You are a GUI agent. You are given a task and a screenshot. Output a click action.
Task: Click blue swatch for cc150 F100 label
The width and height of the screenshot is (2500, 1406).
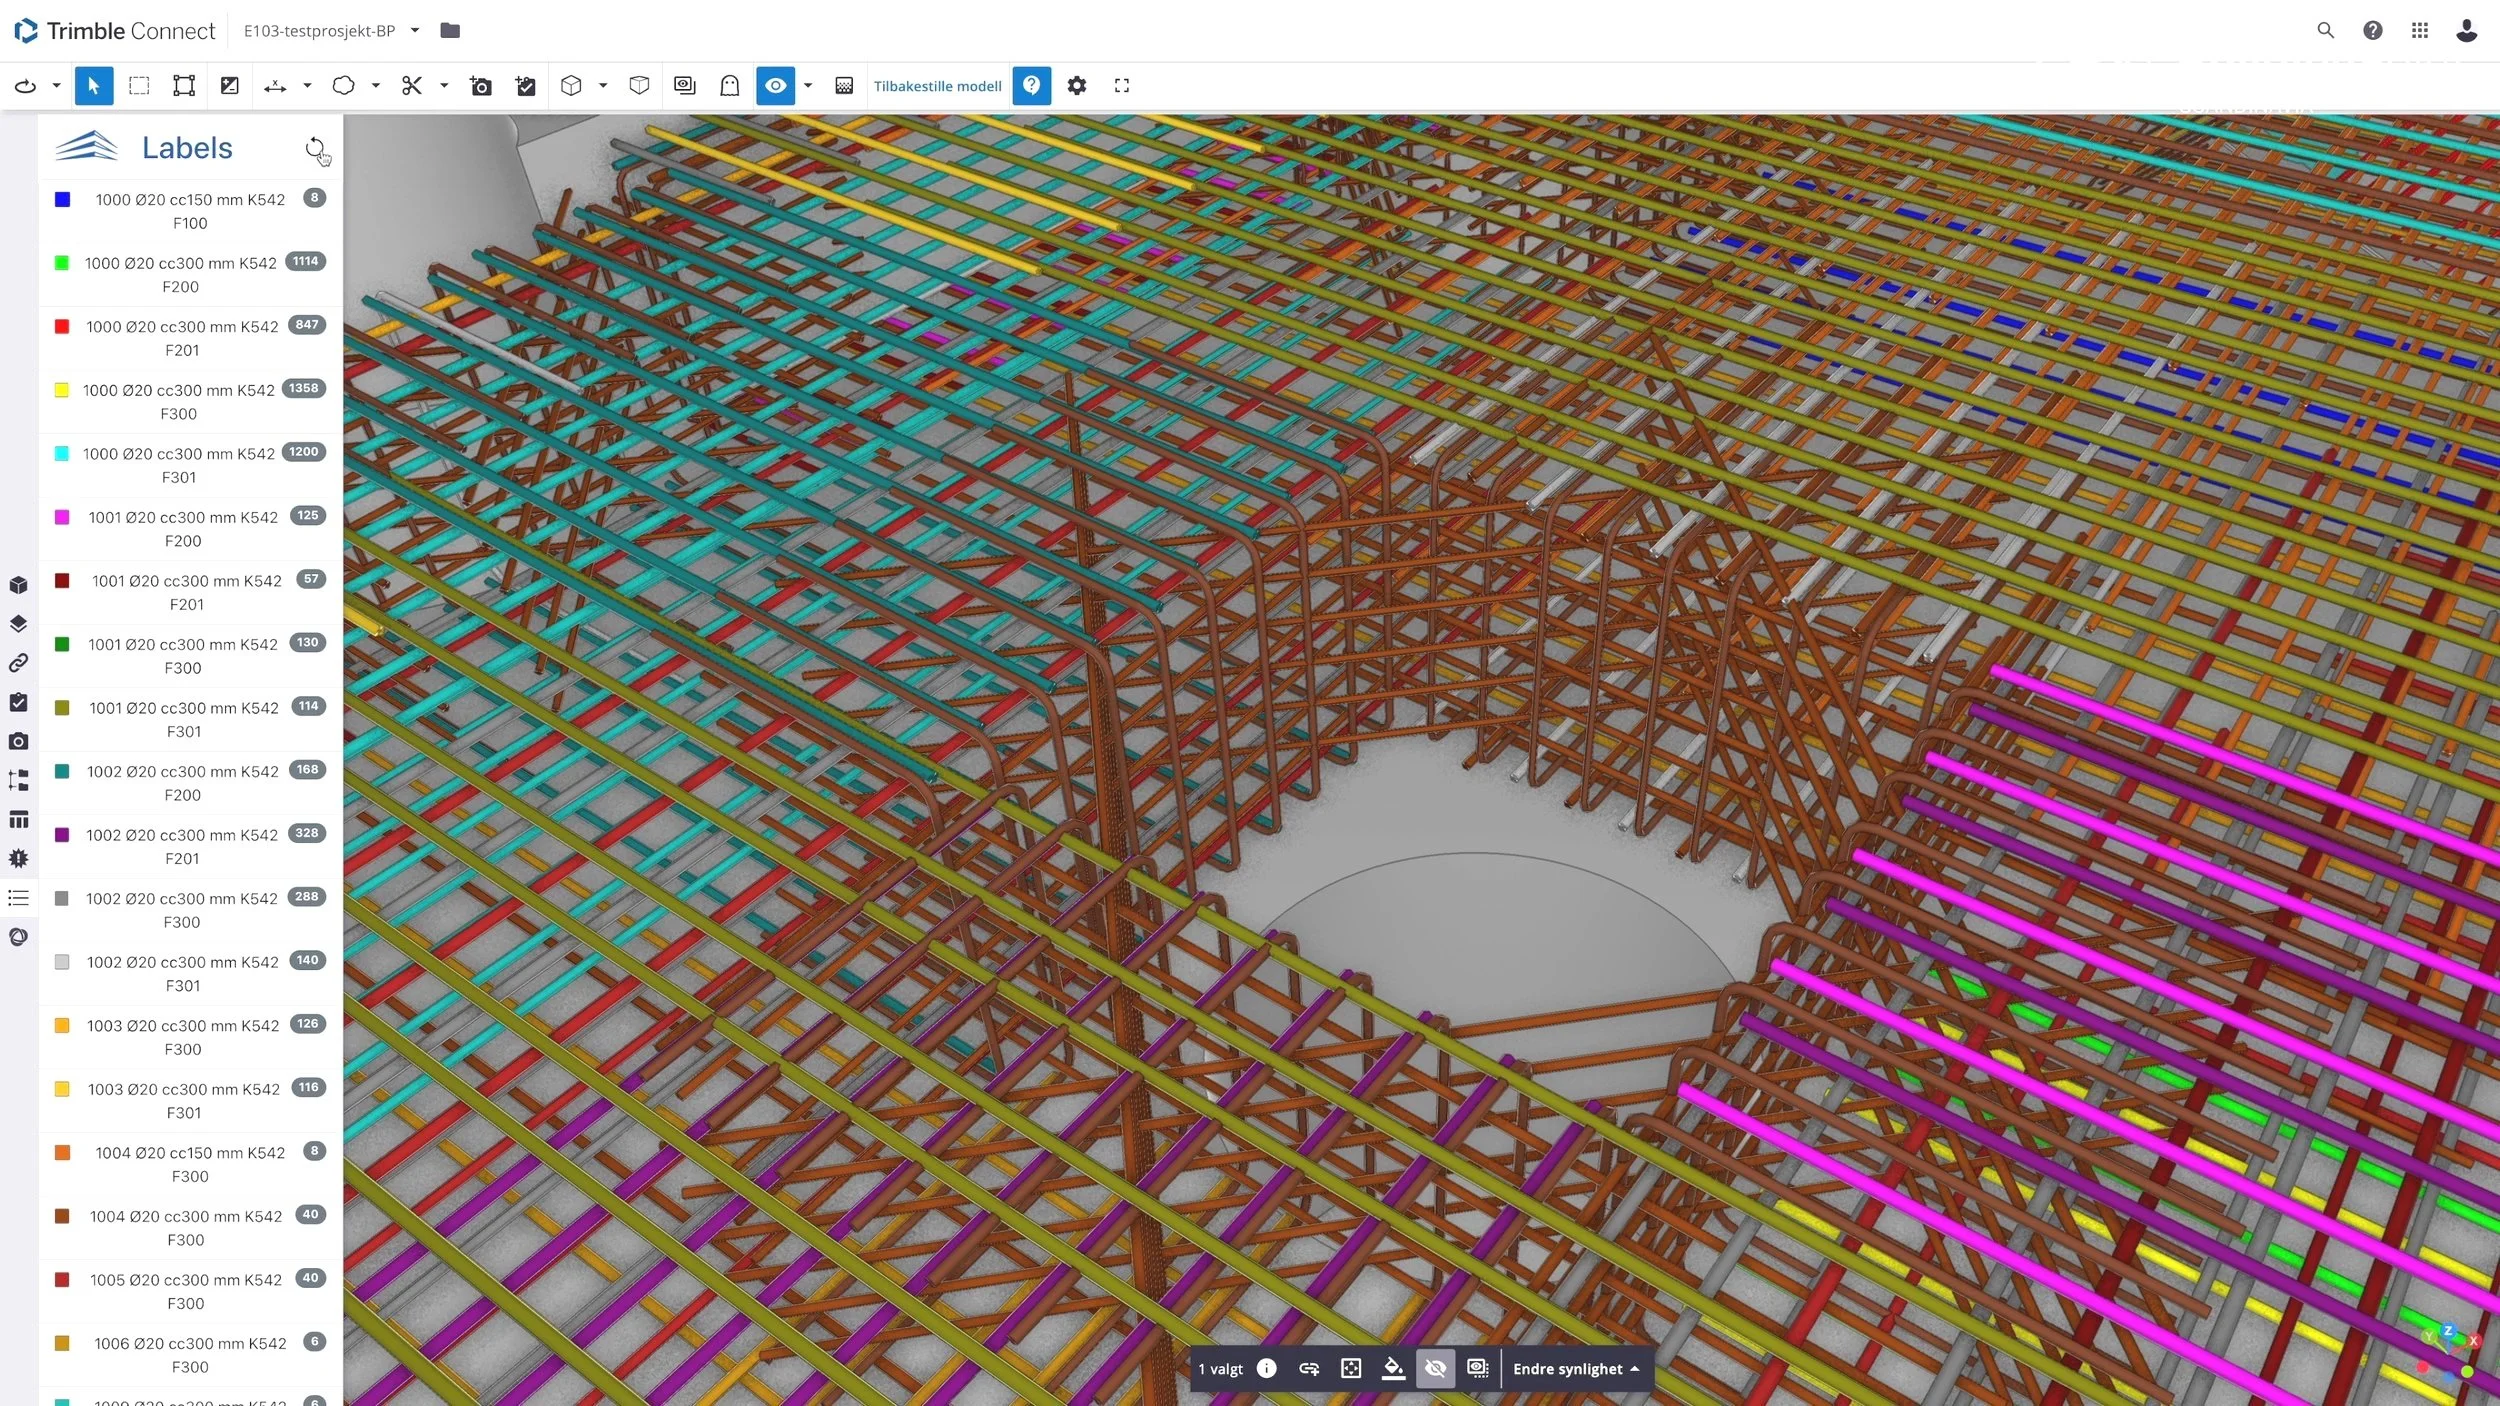point(62,200)
